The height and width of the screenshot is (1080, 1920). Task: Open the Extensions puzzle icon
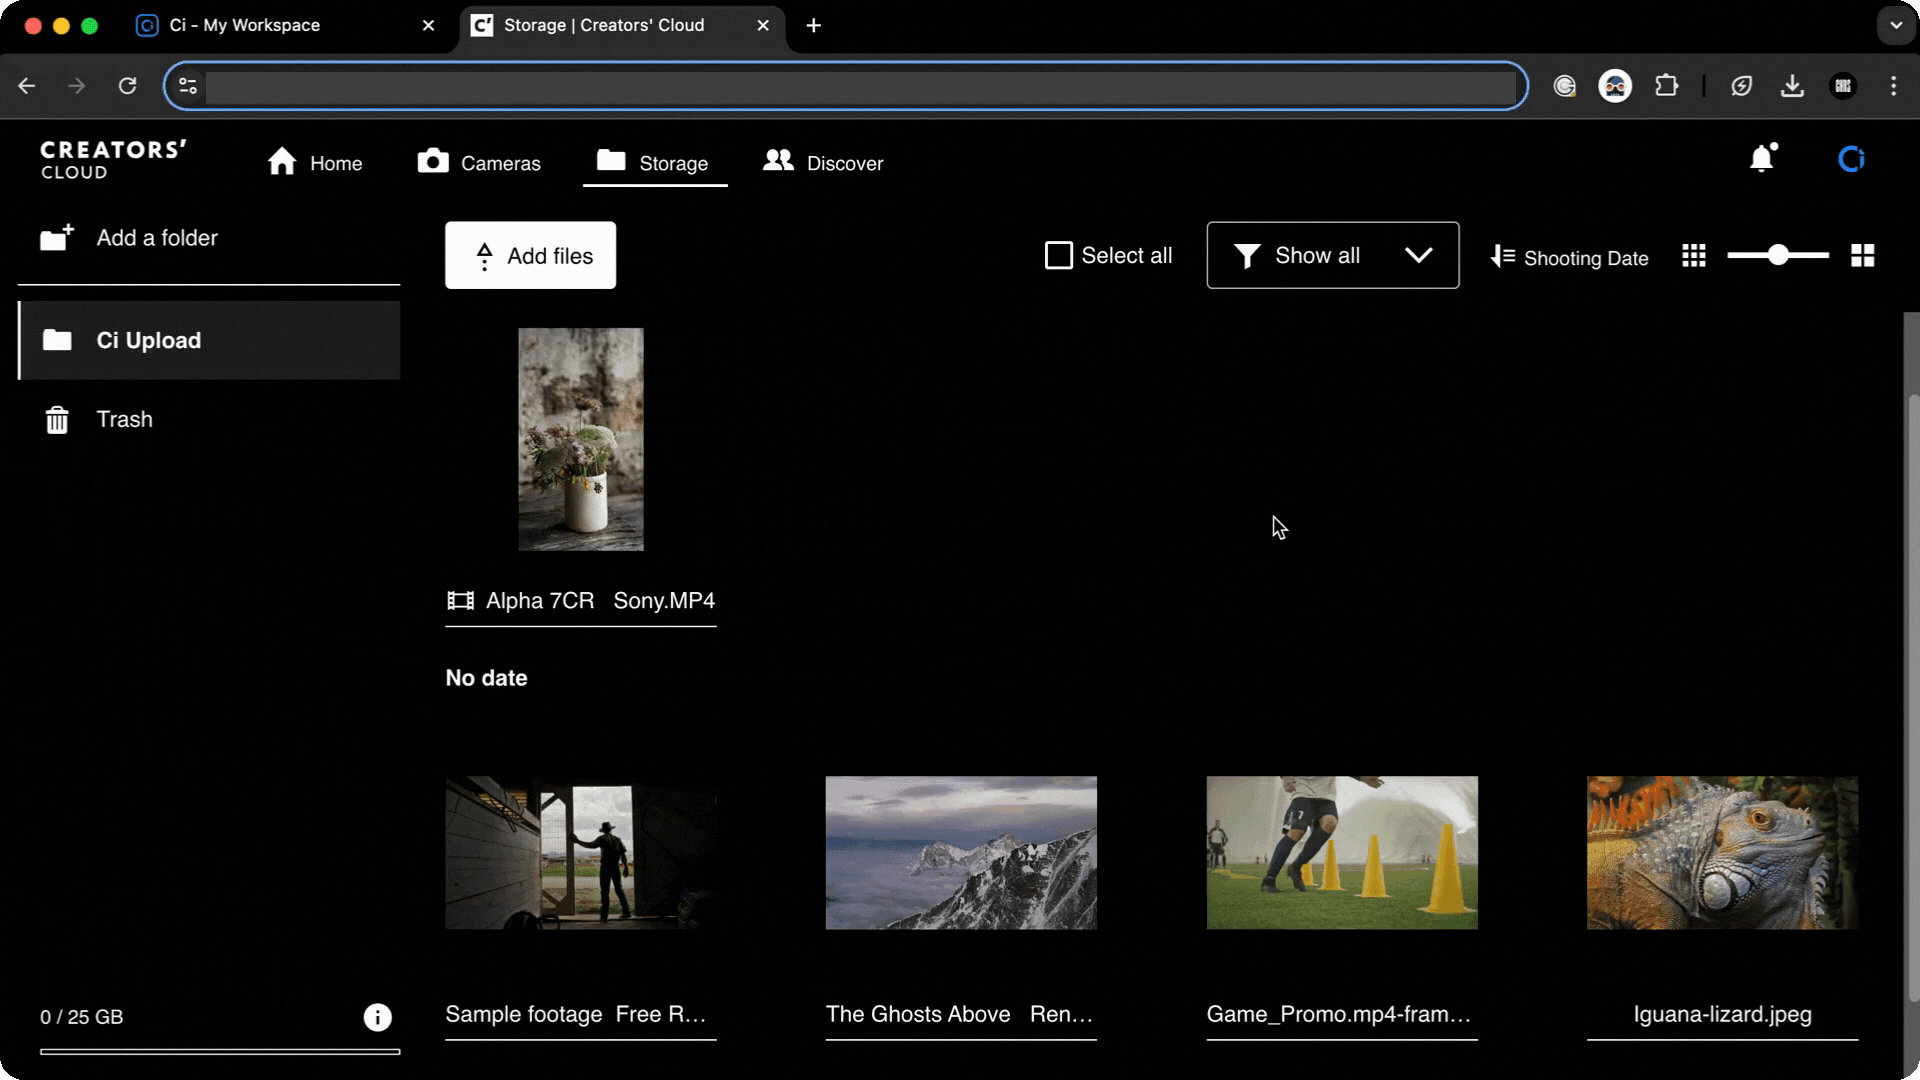(1666, 86)
